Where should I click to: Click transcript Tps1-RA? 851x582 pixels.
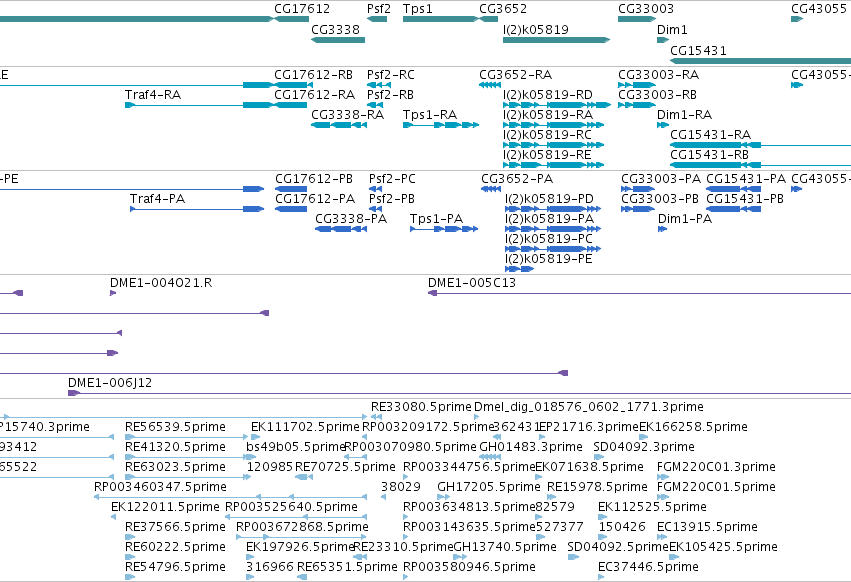(x=430, y=115)
